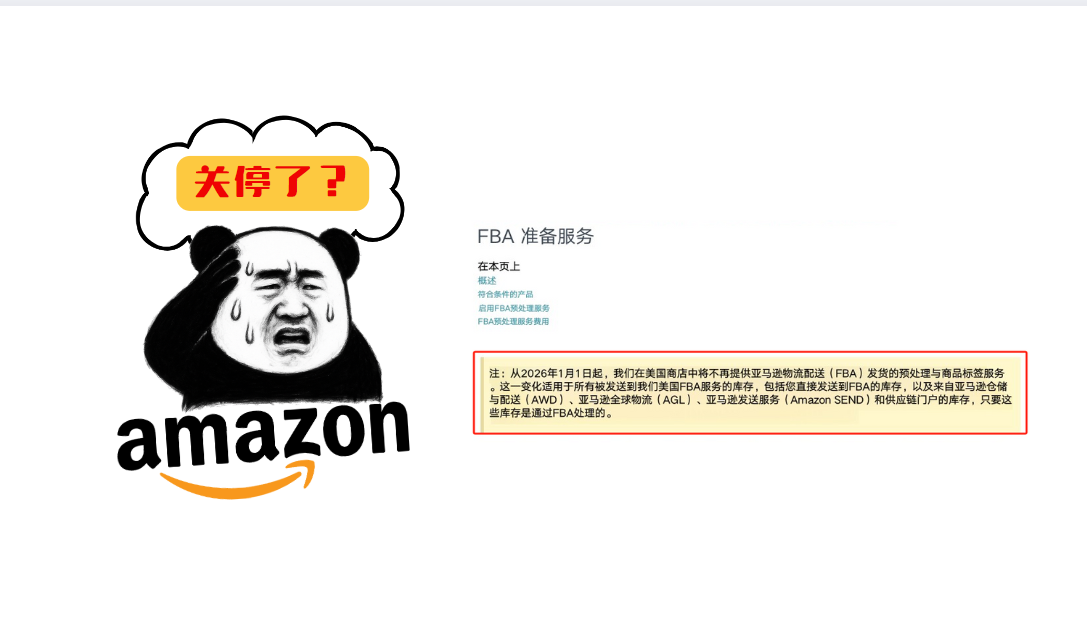
Task: Open the 启用FBA预处理服务 link
Action: (x=514, y=308)
